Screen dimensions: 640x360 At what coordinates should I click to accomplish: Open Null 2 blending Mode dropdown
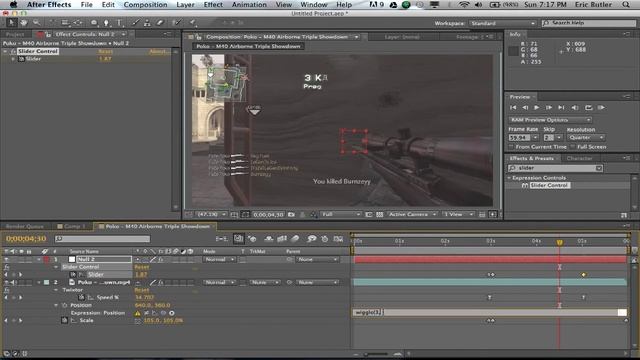coord(219,260)
